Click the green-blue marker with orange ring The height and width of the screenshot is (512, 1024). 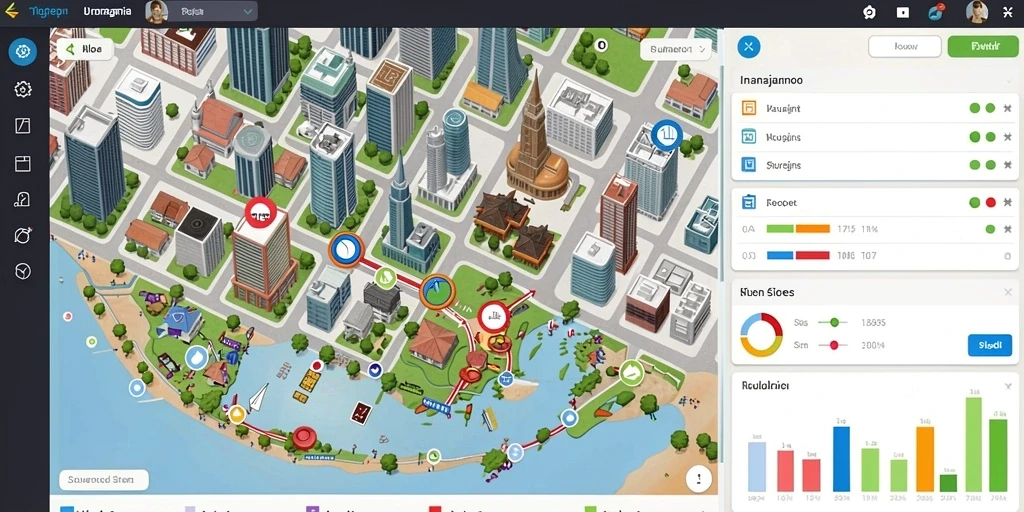tap(436, 291)
